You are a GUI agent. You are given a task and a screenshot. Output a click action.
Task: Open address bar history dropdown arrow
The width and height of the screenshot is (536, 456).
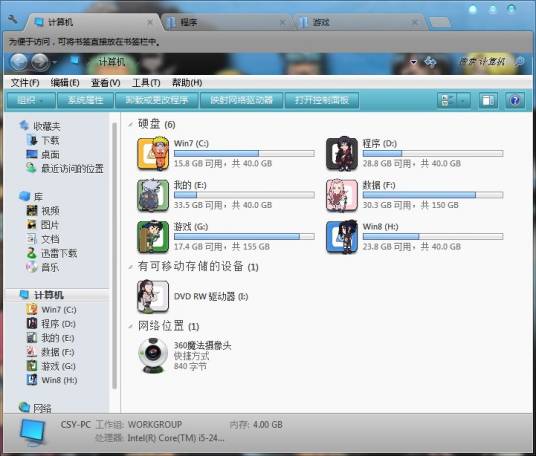click(414, 62)
